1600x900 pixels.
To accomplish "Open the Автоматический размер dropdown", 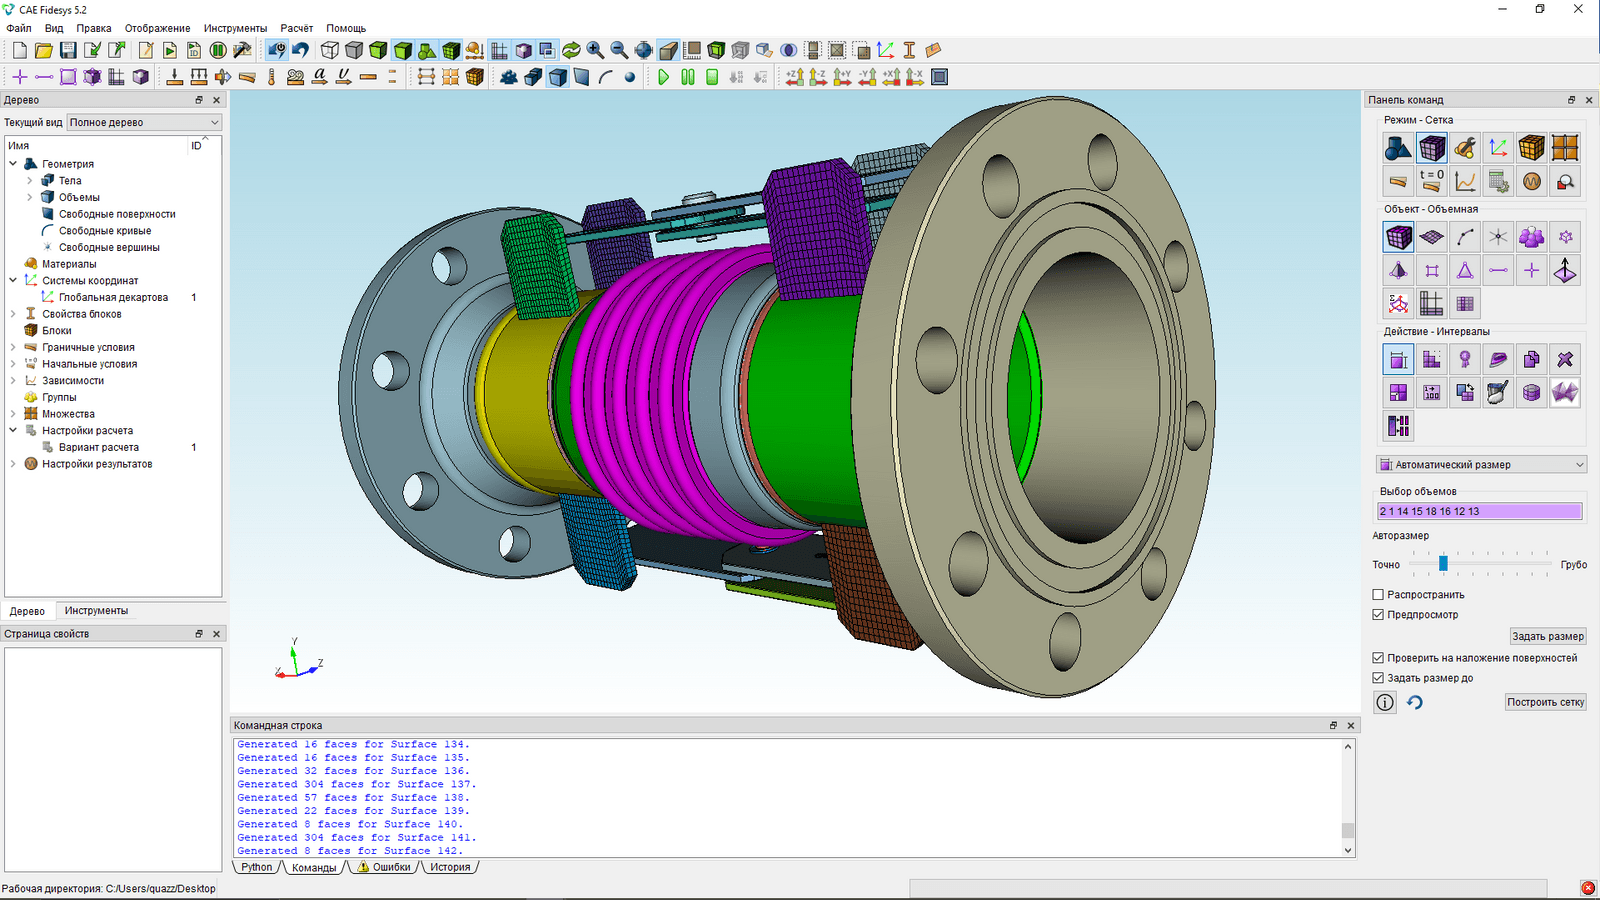I will [1481, 465].
